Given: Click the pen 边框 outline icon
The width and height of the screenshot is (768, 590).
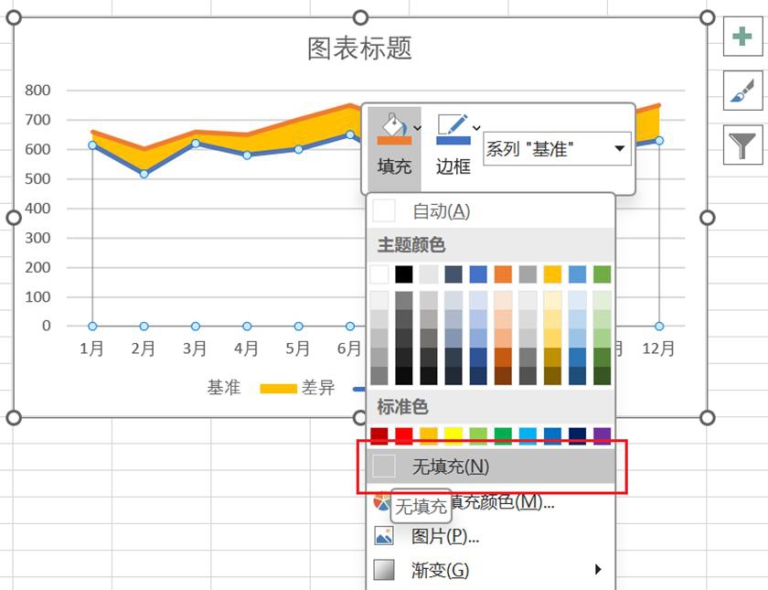Looking at the screenshot, I should (453, 129).
